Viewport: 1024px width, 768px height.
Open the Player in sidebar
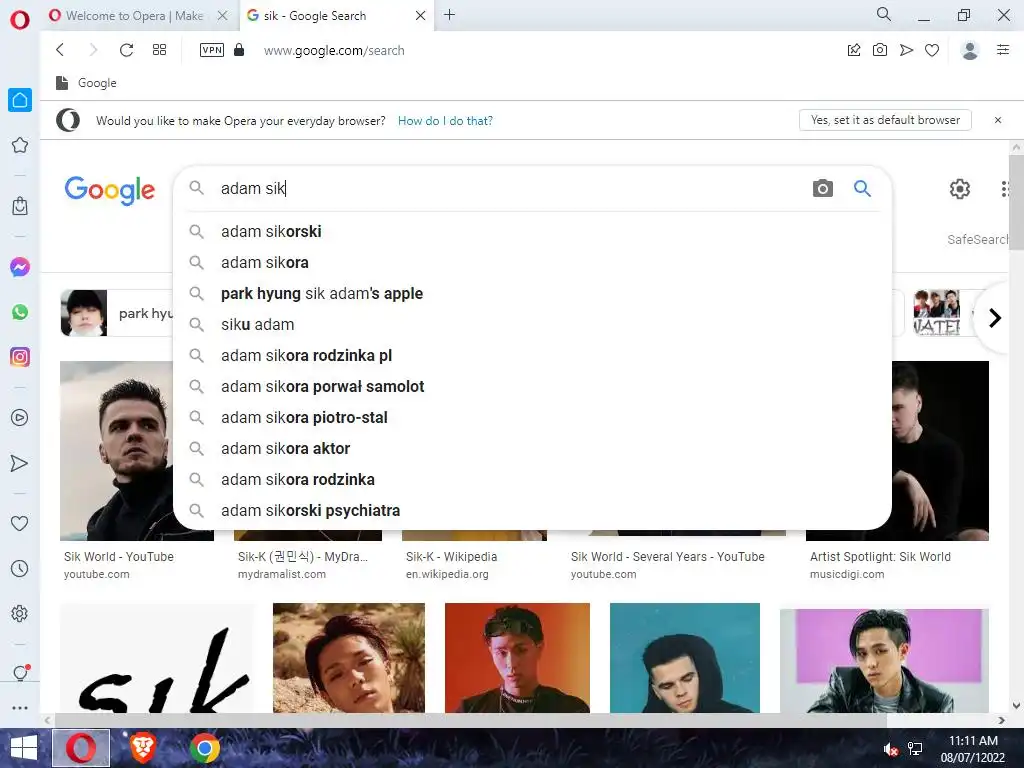click(20, 417)
